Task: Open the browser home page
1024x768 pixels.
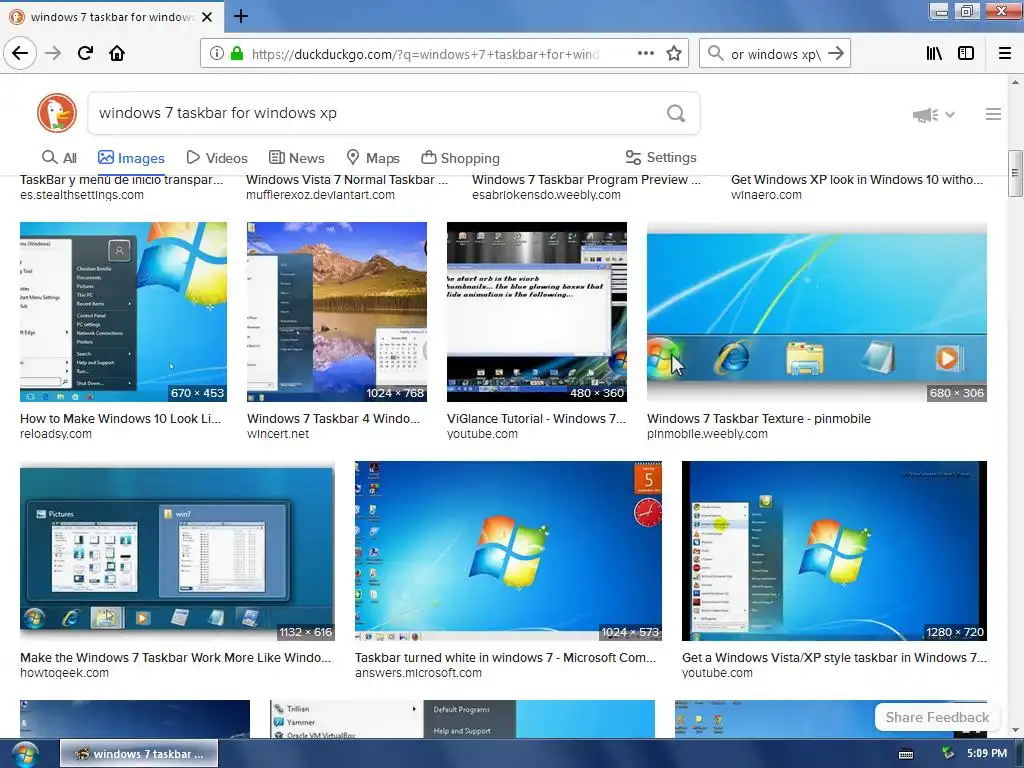Action: pyautogui.click(x=117, y=53)
